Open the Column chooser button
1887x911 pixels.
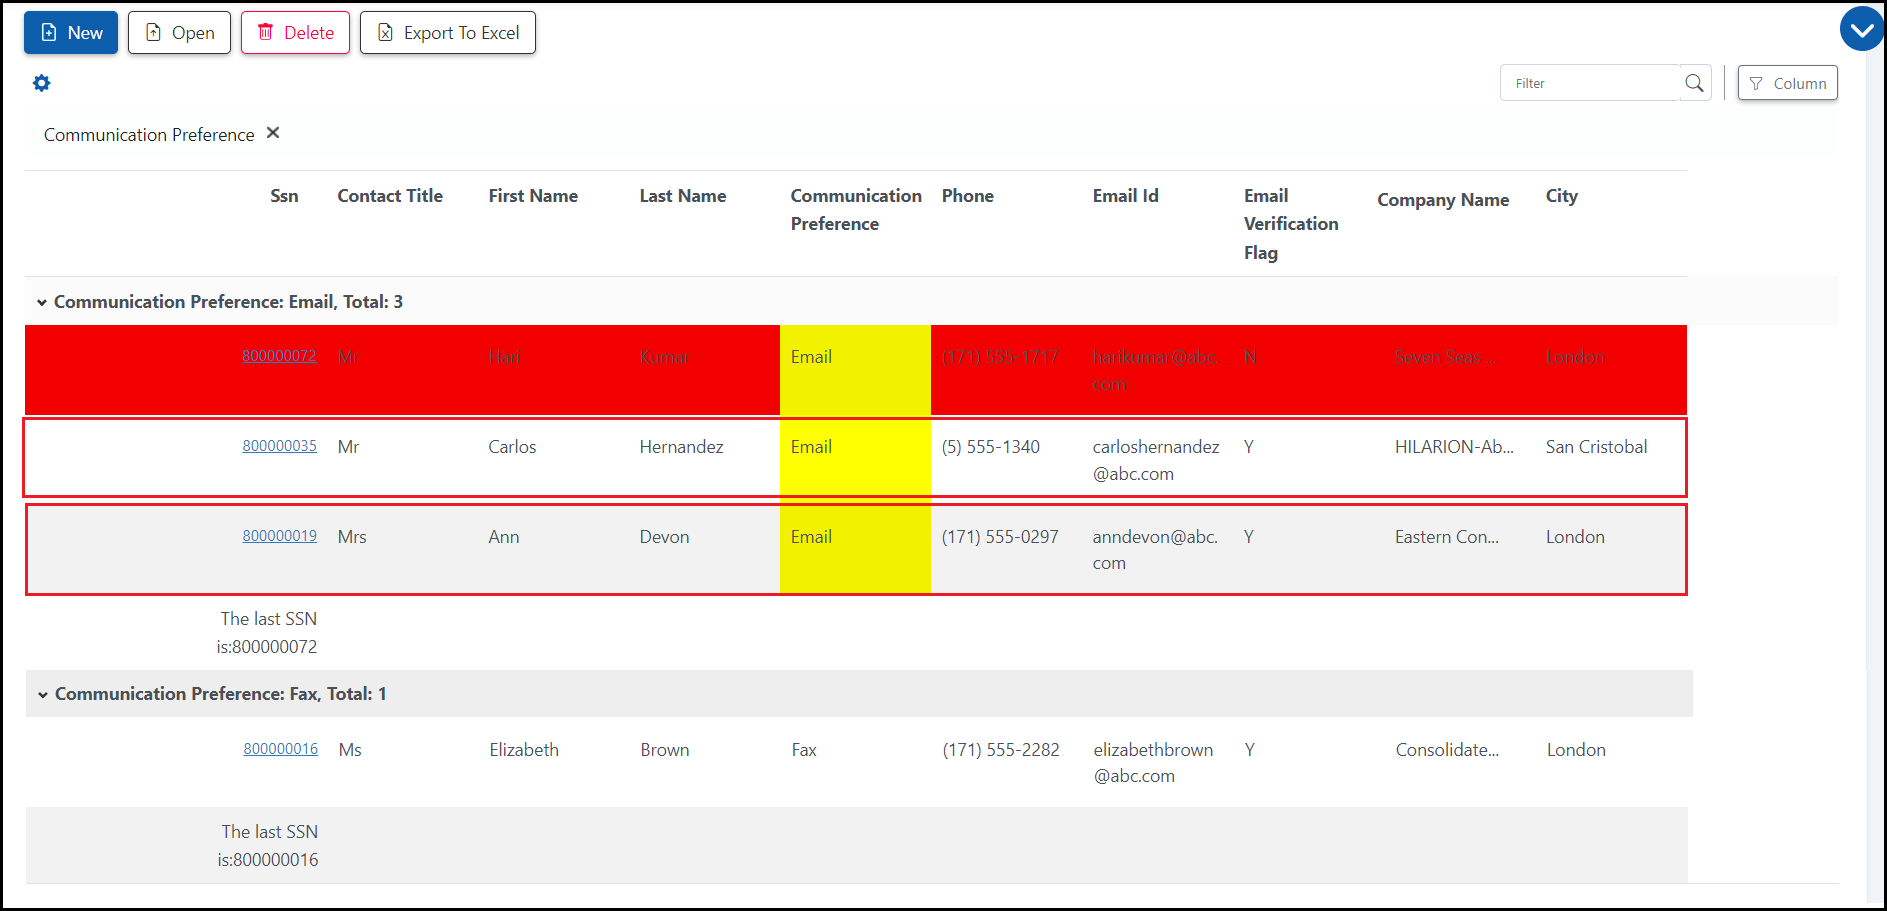1787,83
